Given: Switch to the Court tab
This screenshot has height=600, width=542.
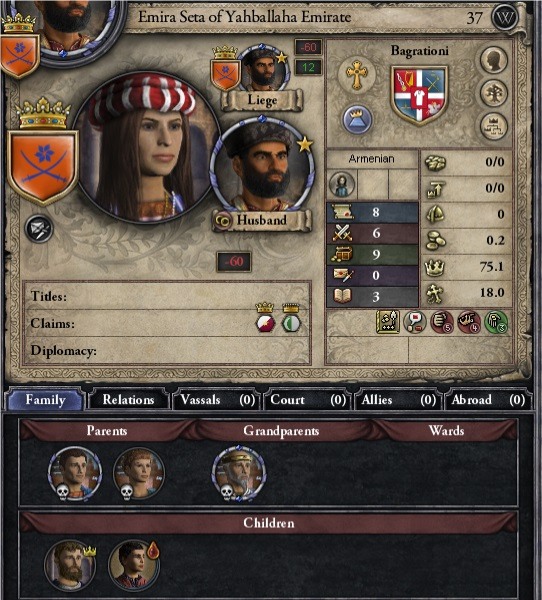Looking at the screenshot, I should (307, 400).
